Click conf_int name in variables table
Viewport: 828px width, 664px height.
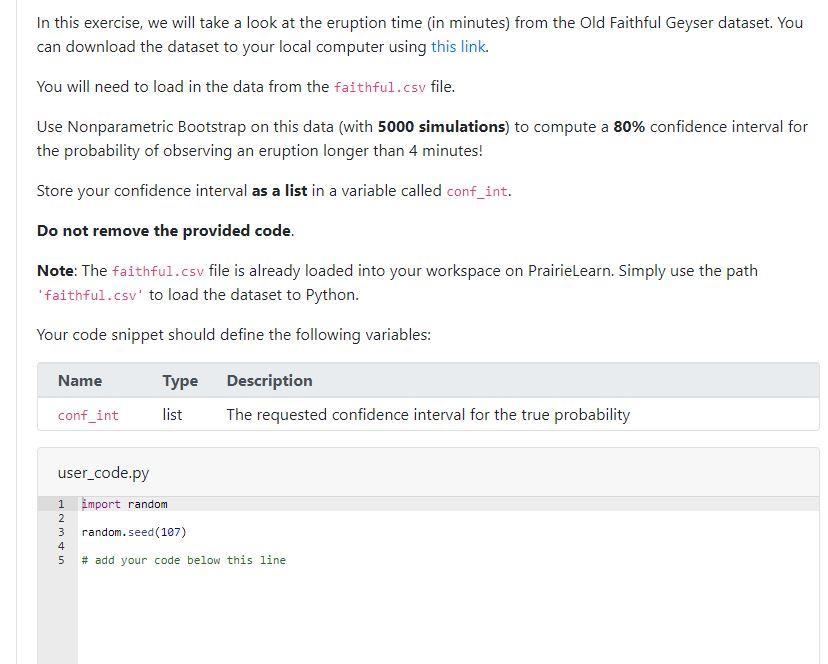coord(88,415)
